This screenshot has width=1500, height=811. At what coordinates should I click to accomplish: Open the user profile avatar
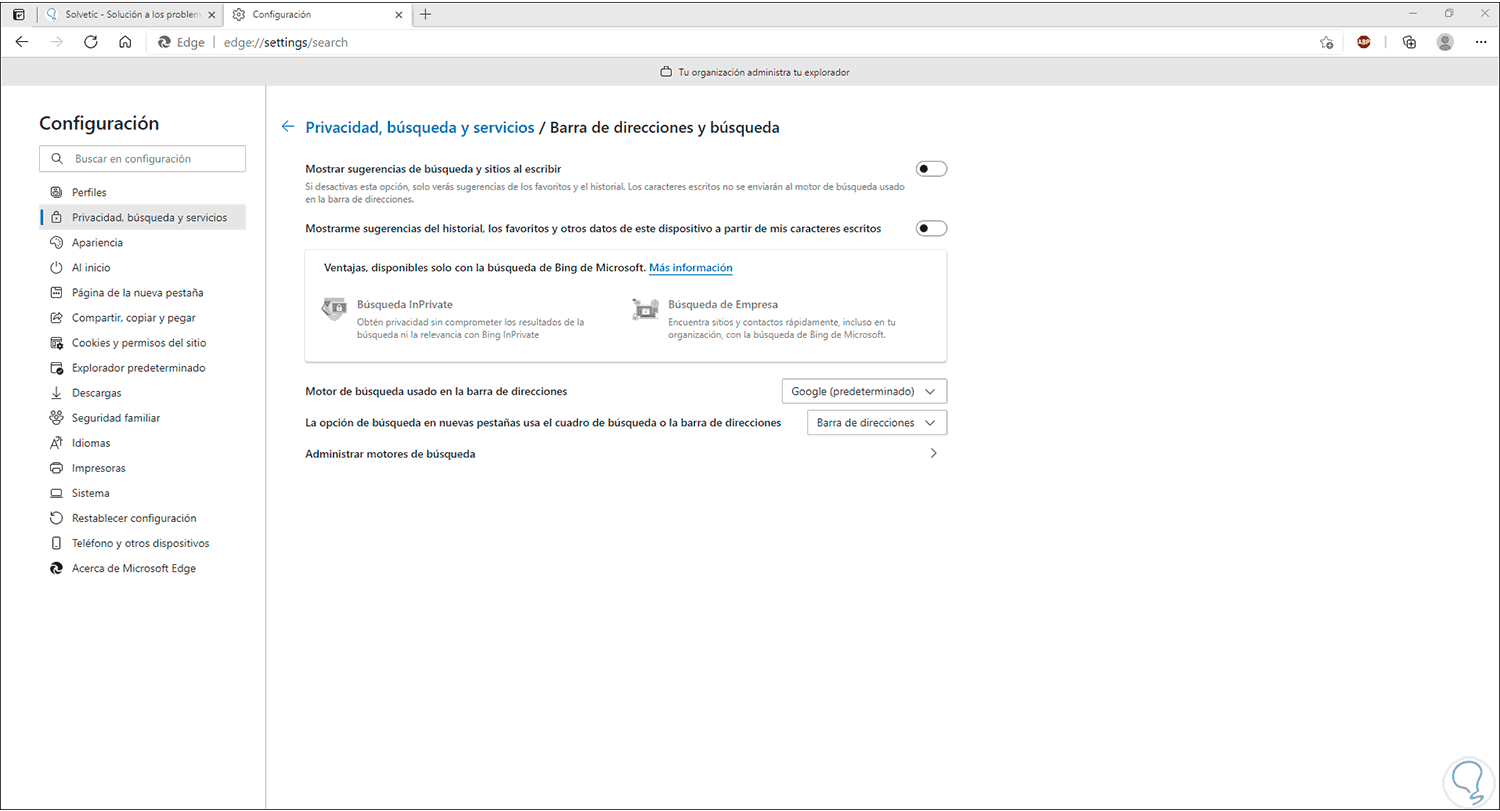[x=1444, y=42]
